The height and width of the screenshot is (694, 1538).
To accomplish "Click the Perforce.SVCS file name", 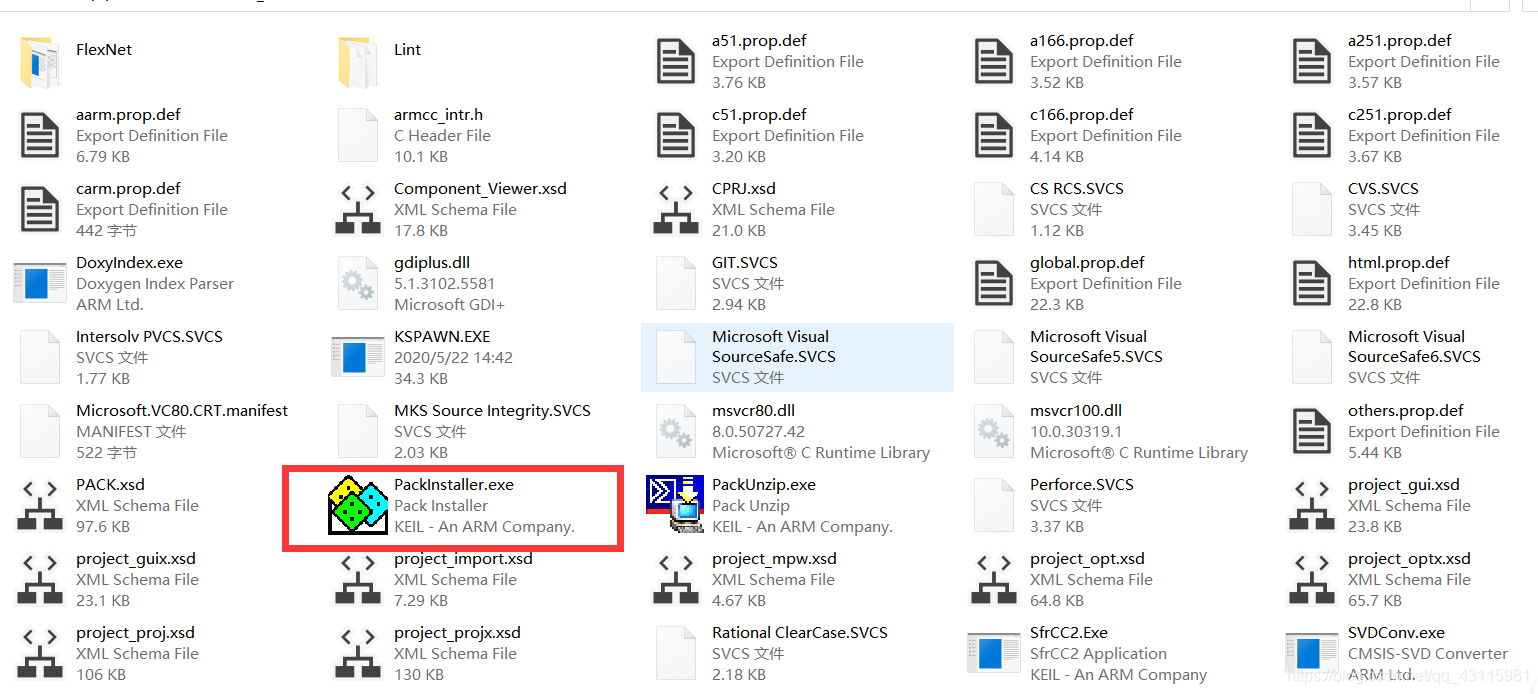I will [1082, 485].
